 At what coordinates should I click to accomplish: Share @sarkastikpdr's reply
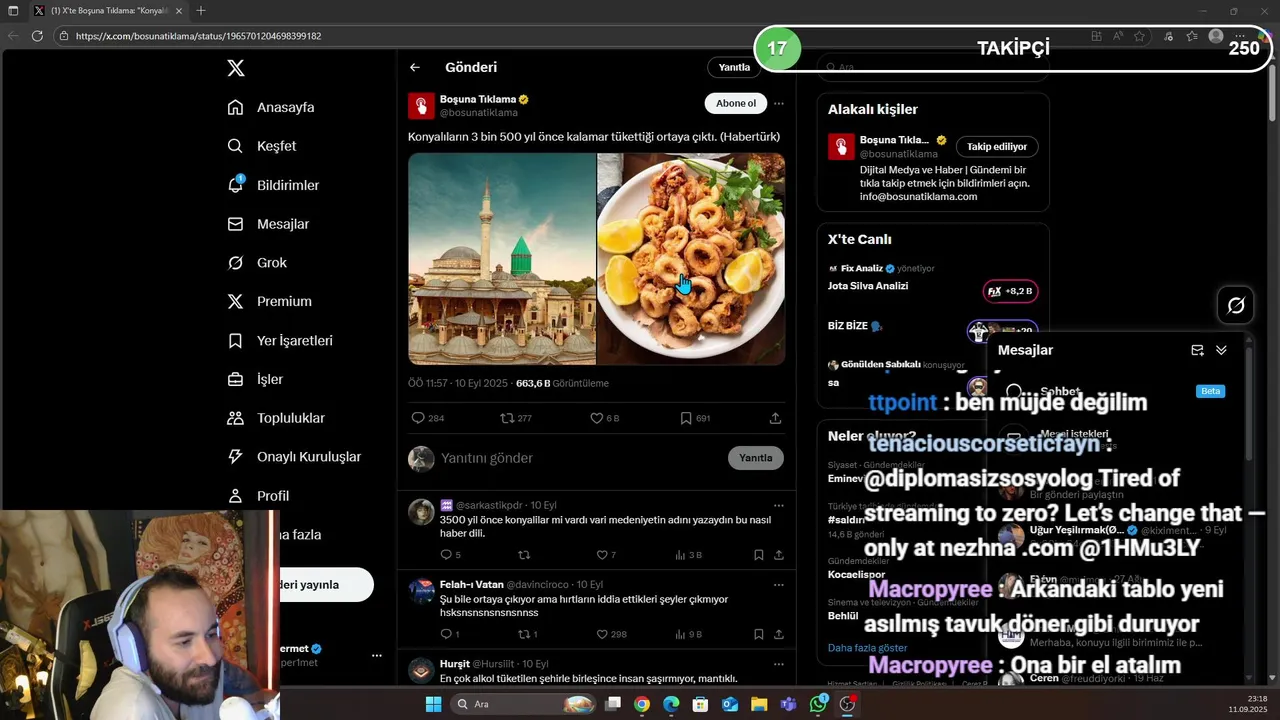click(x=778, y=554)
